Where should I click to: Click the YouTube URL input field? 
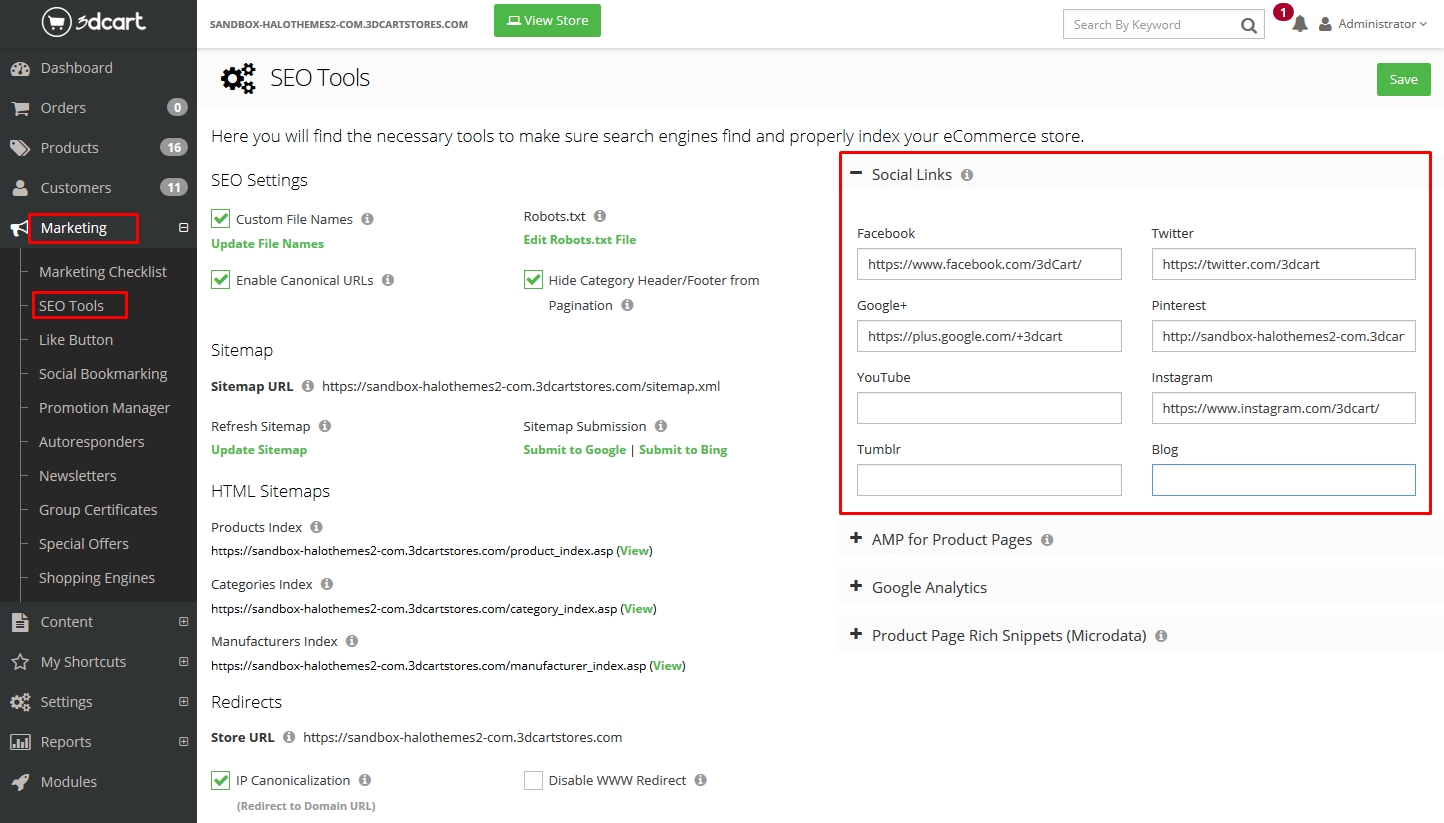tap(989, 408)
